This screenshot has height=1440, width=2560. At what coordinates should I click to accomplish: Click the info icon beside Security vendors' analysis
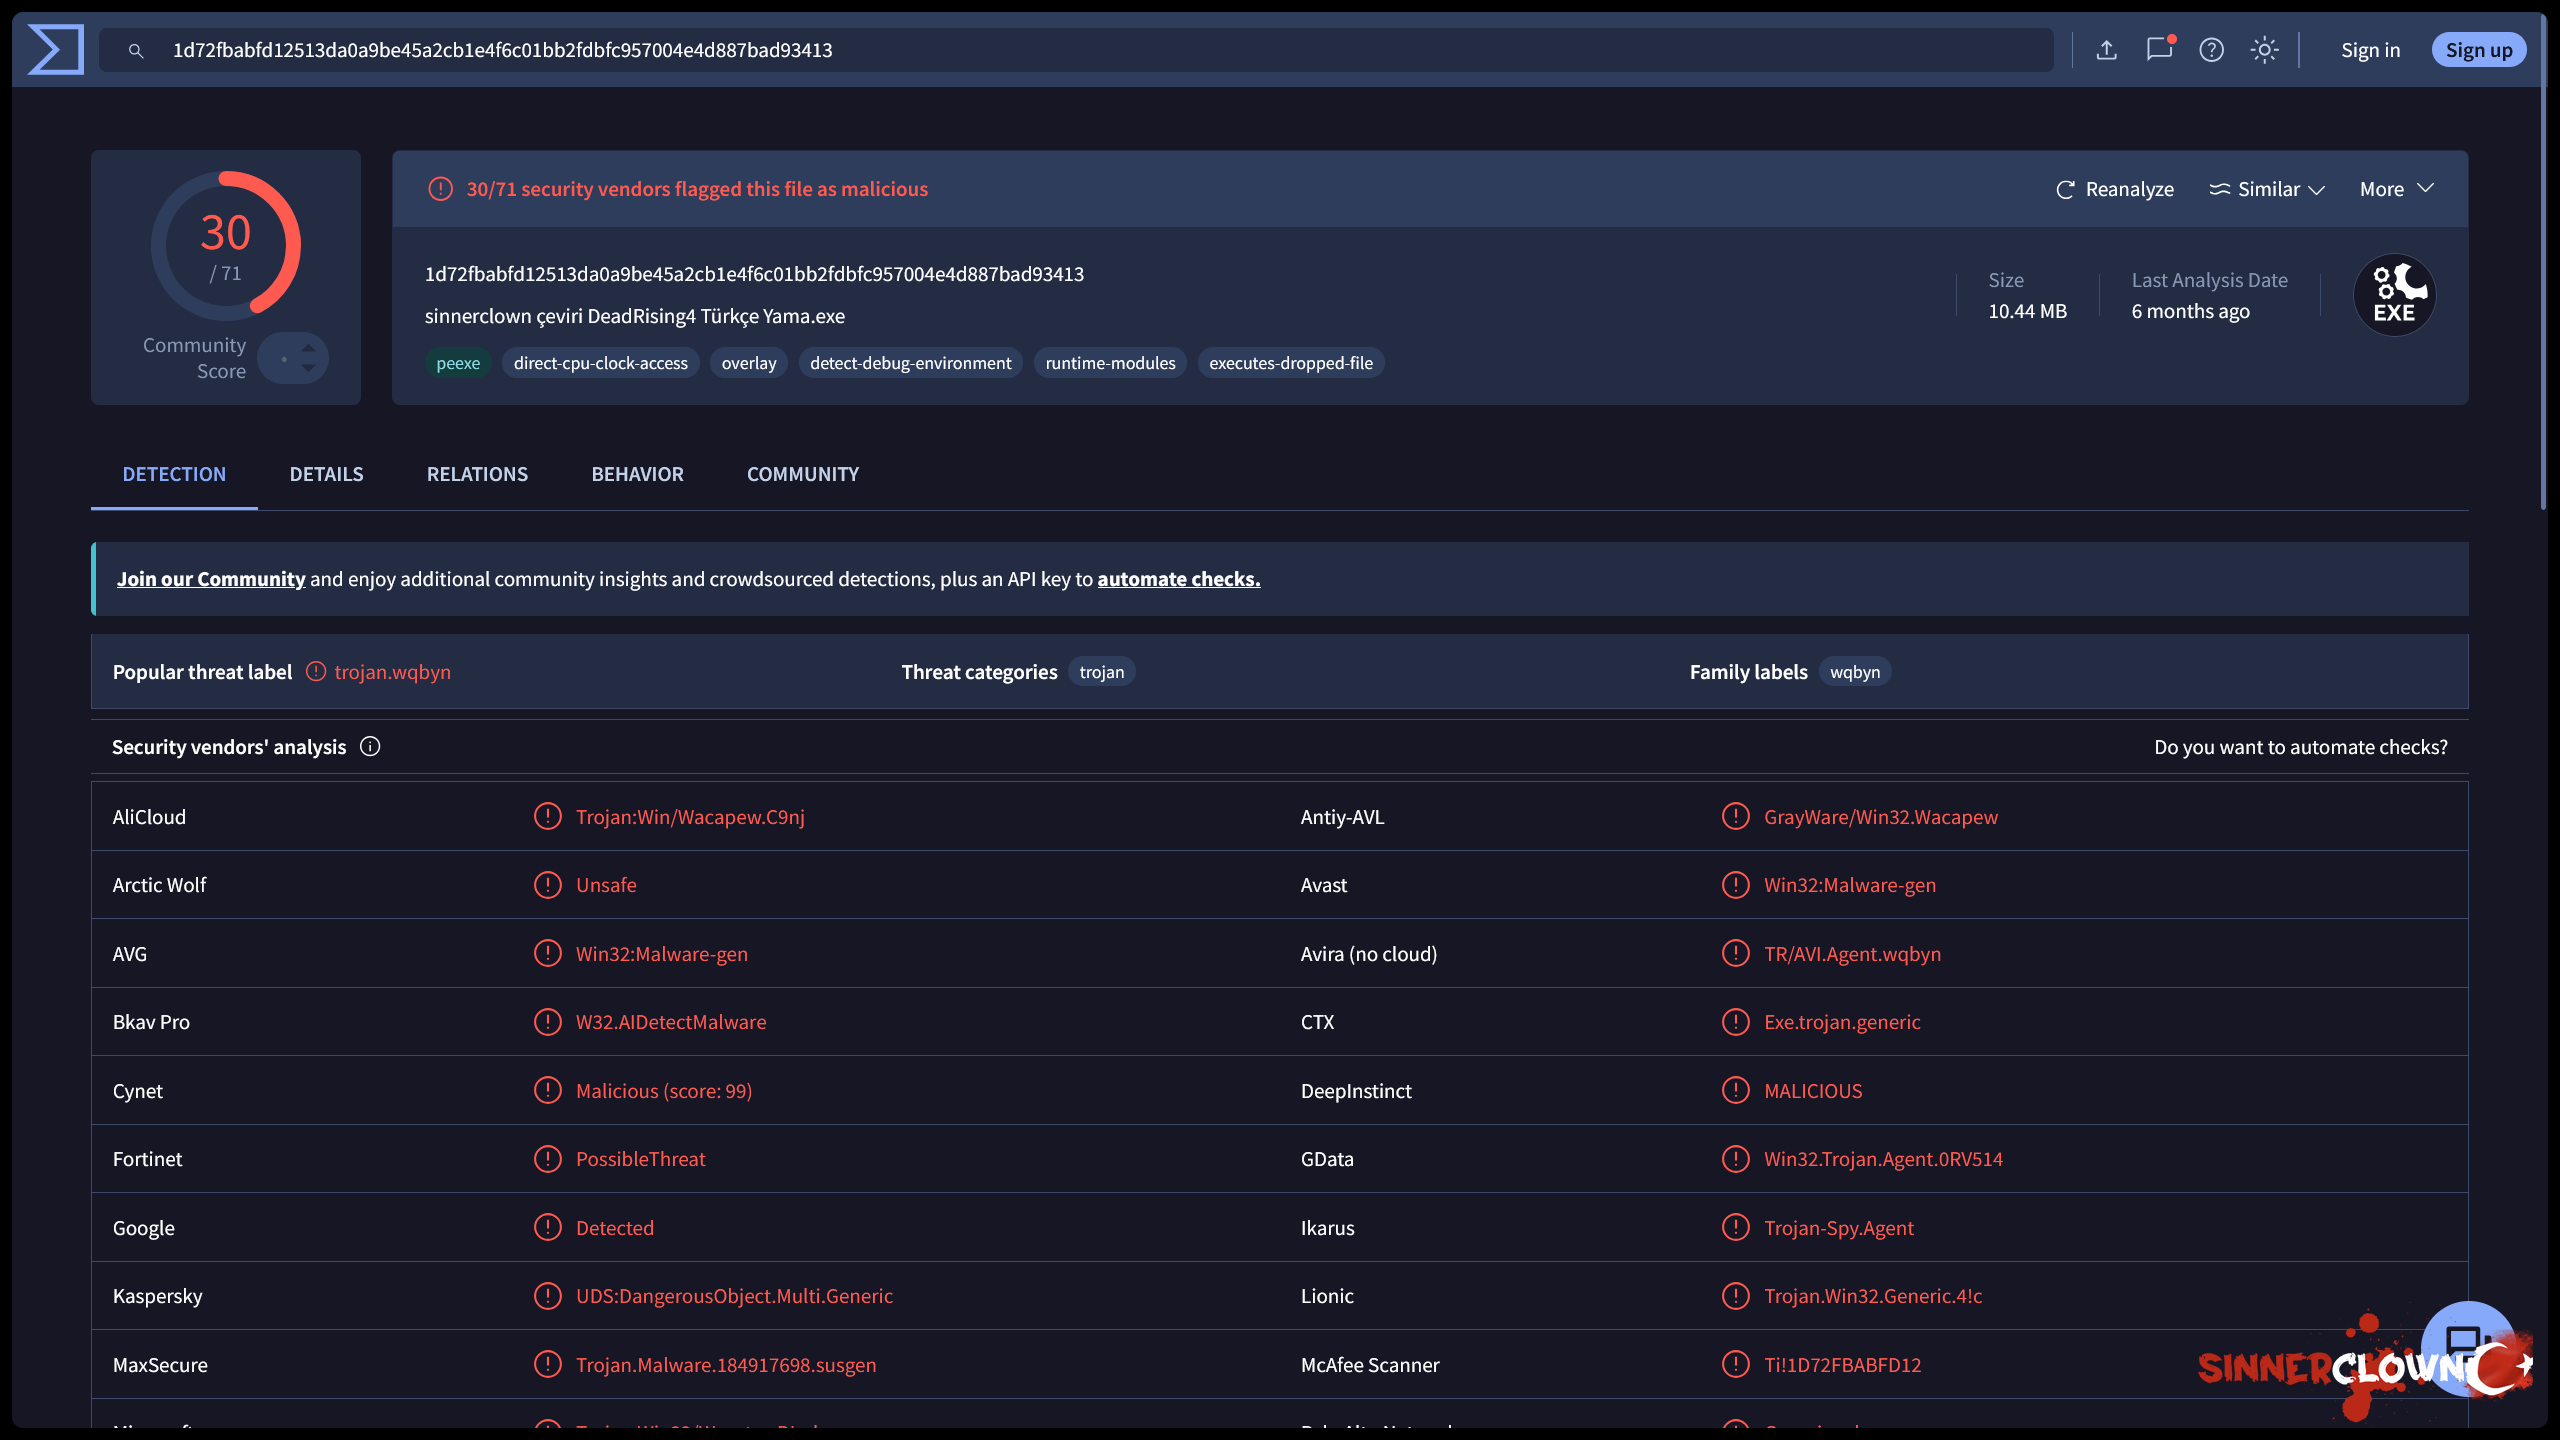click(370, 747)
